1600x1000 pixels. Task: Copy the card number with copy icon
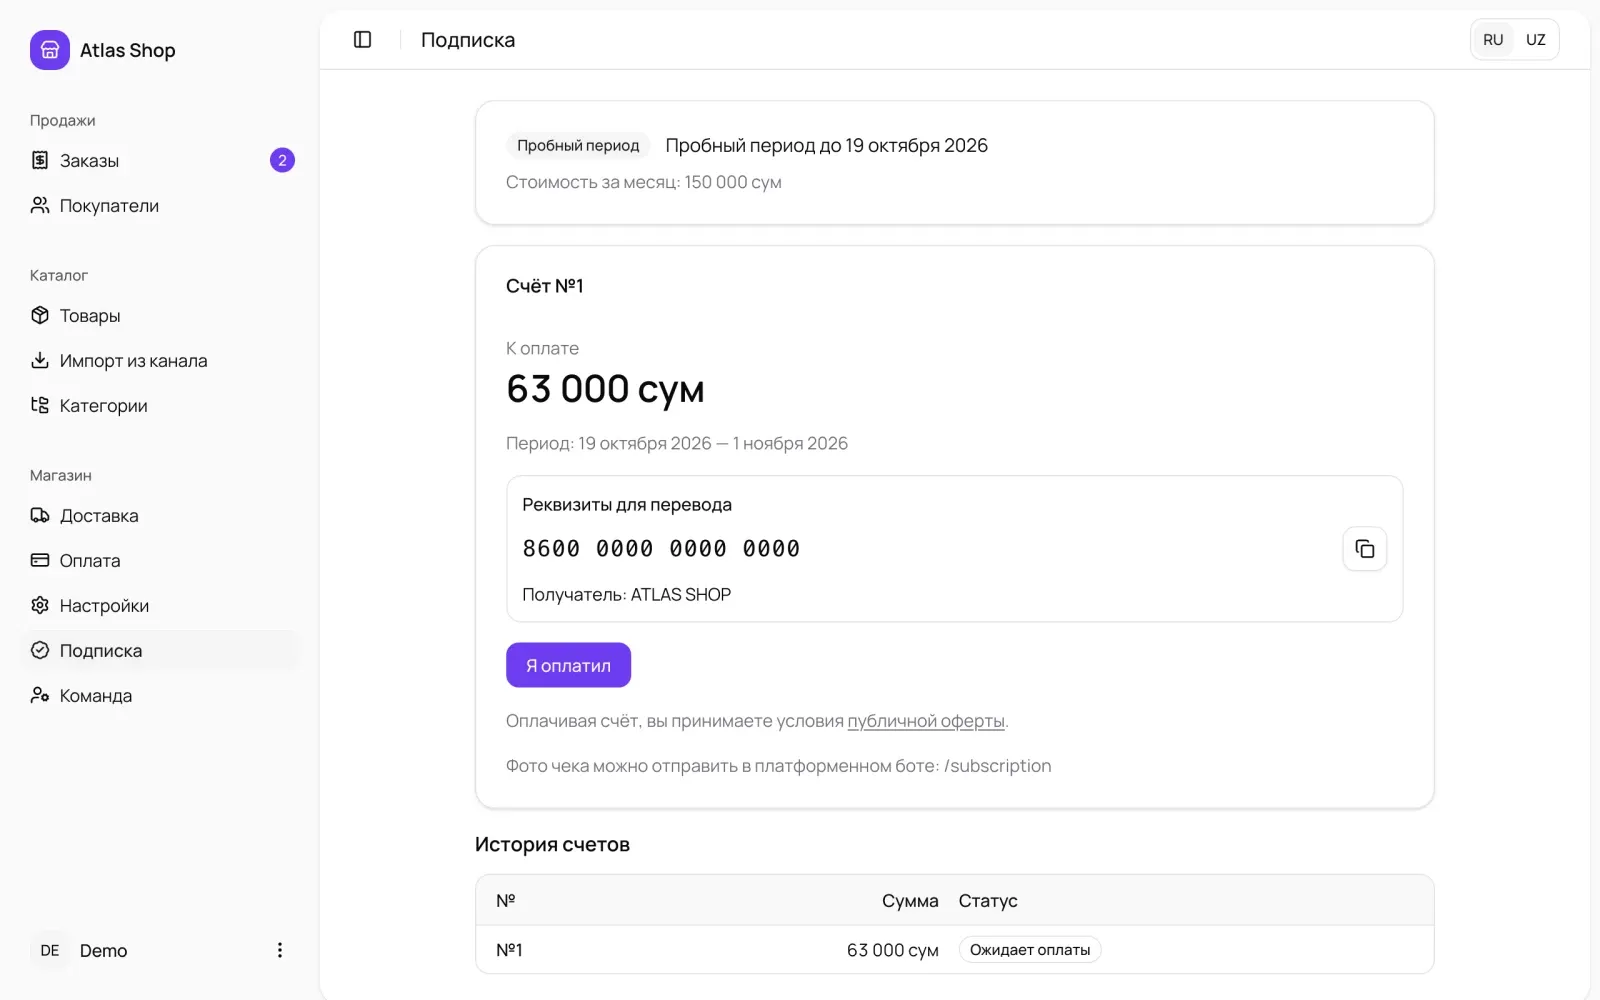1364,549
